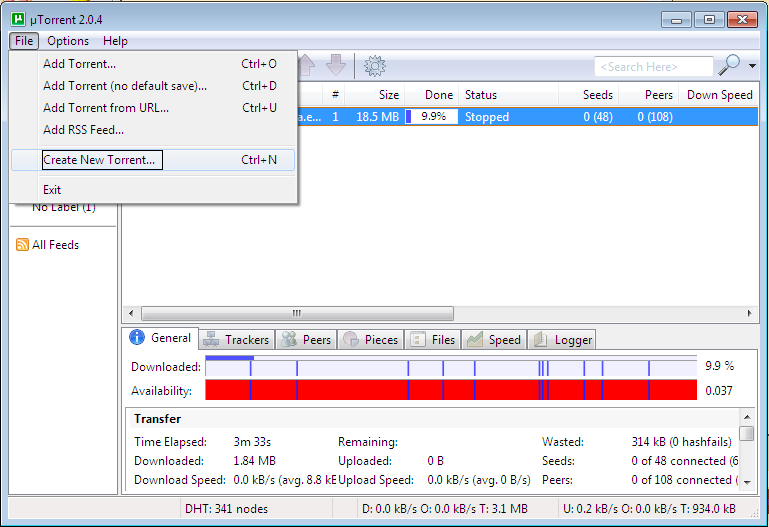
Task: Click the Transfer section heading
Action: (157, 419)
